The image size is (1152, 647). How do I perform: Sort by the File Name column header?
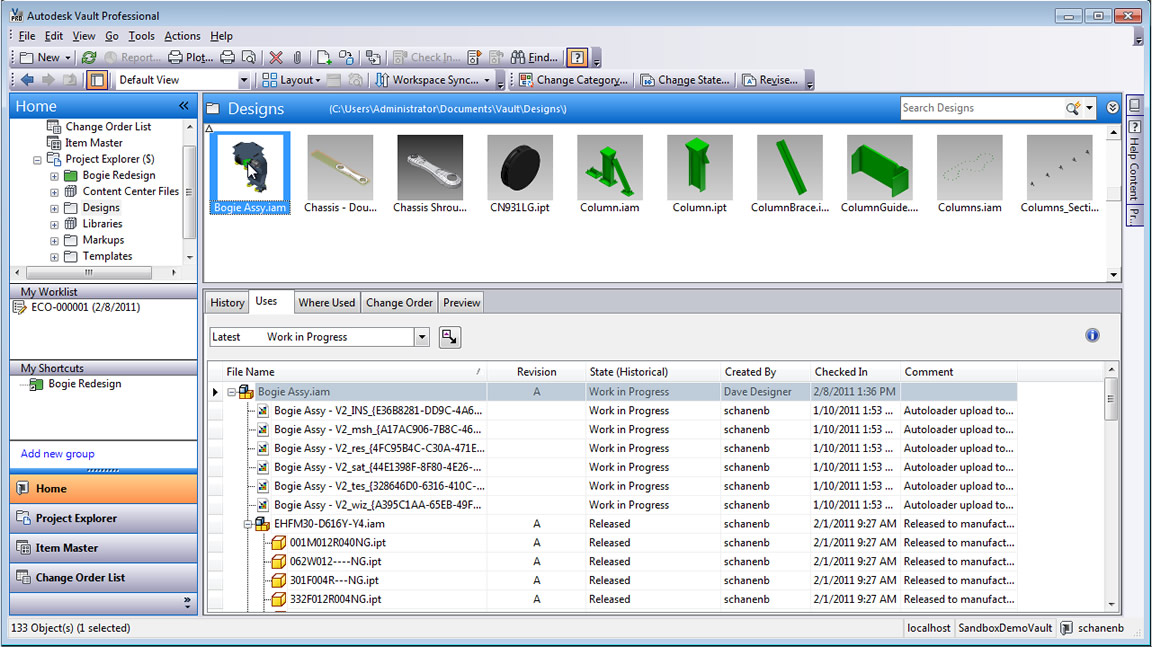(x=354, y=372)
